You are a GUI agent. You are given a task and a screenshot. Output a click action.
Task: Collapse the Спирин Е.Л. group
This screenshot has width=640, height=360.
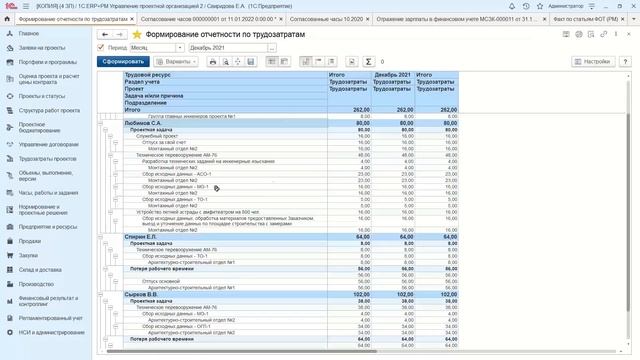coord(100,237)
